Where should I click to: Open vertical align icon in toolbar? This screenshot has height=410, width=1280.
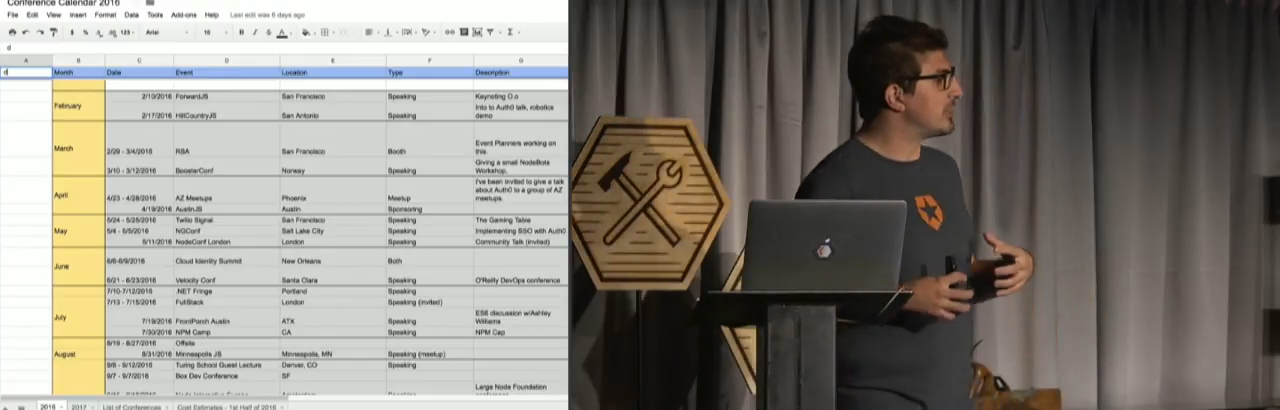coord(387,33)
